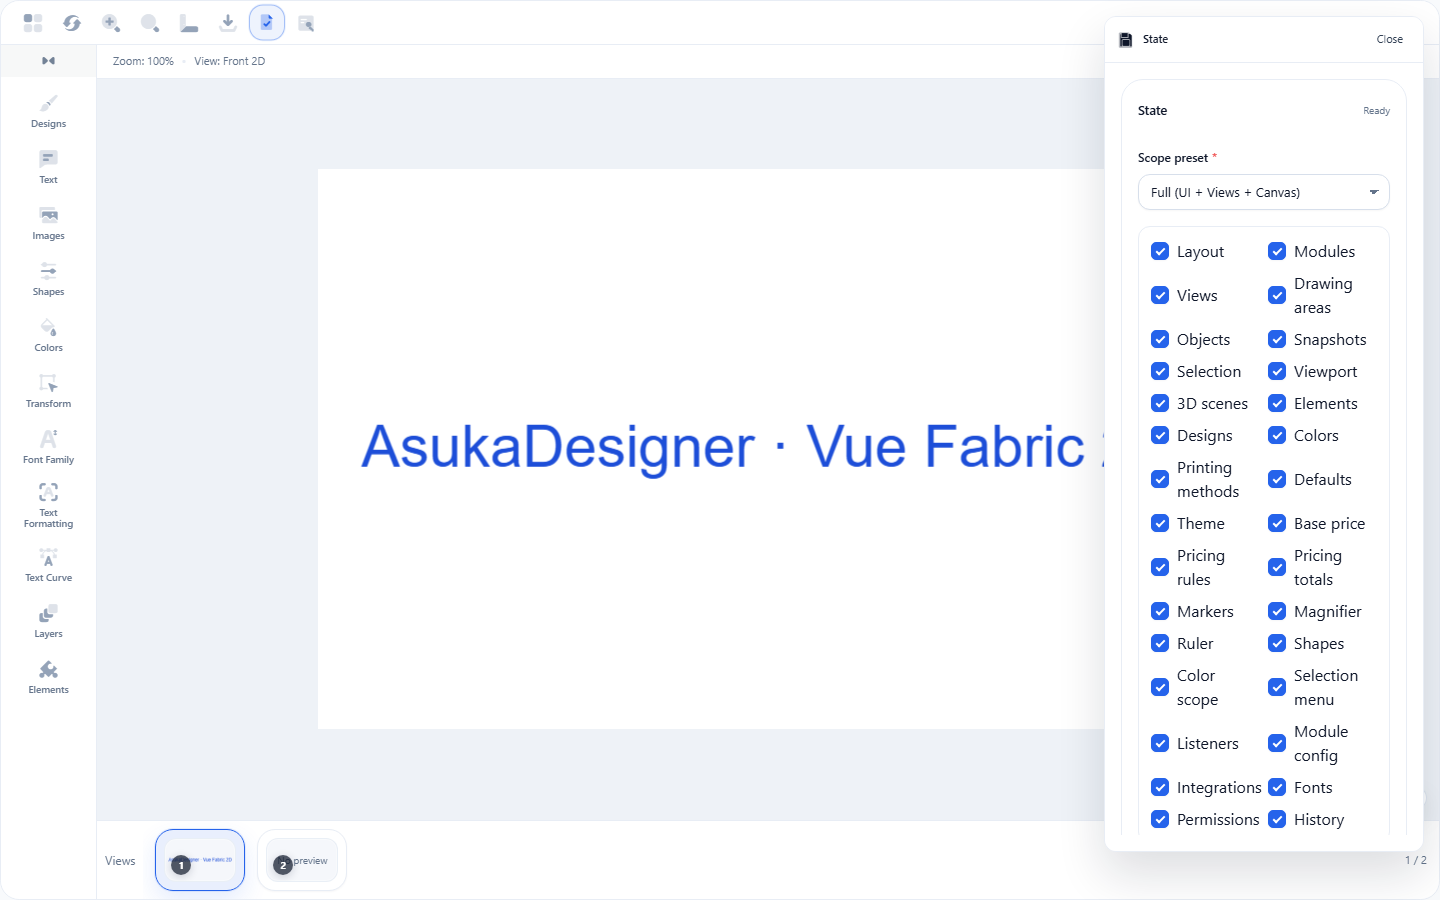Toggle the Permissions checkbox

1160,819
